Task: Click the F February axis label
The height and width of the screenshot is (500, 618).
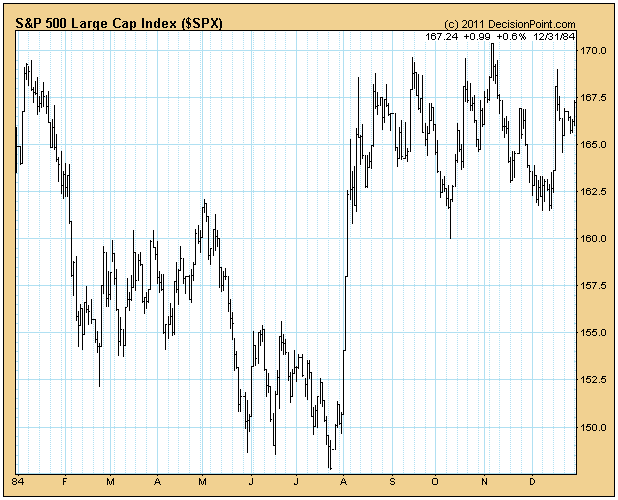Action: point(65,482)
